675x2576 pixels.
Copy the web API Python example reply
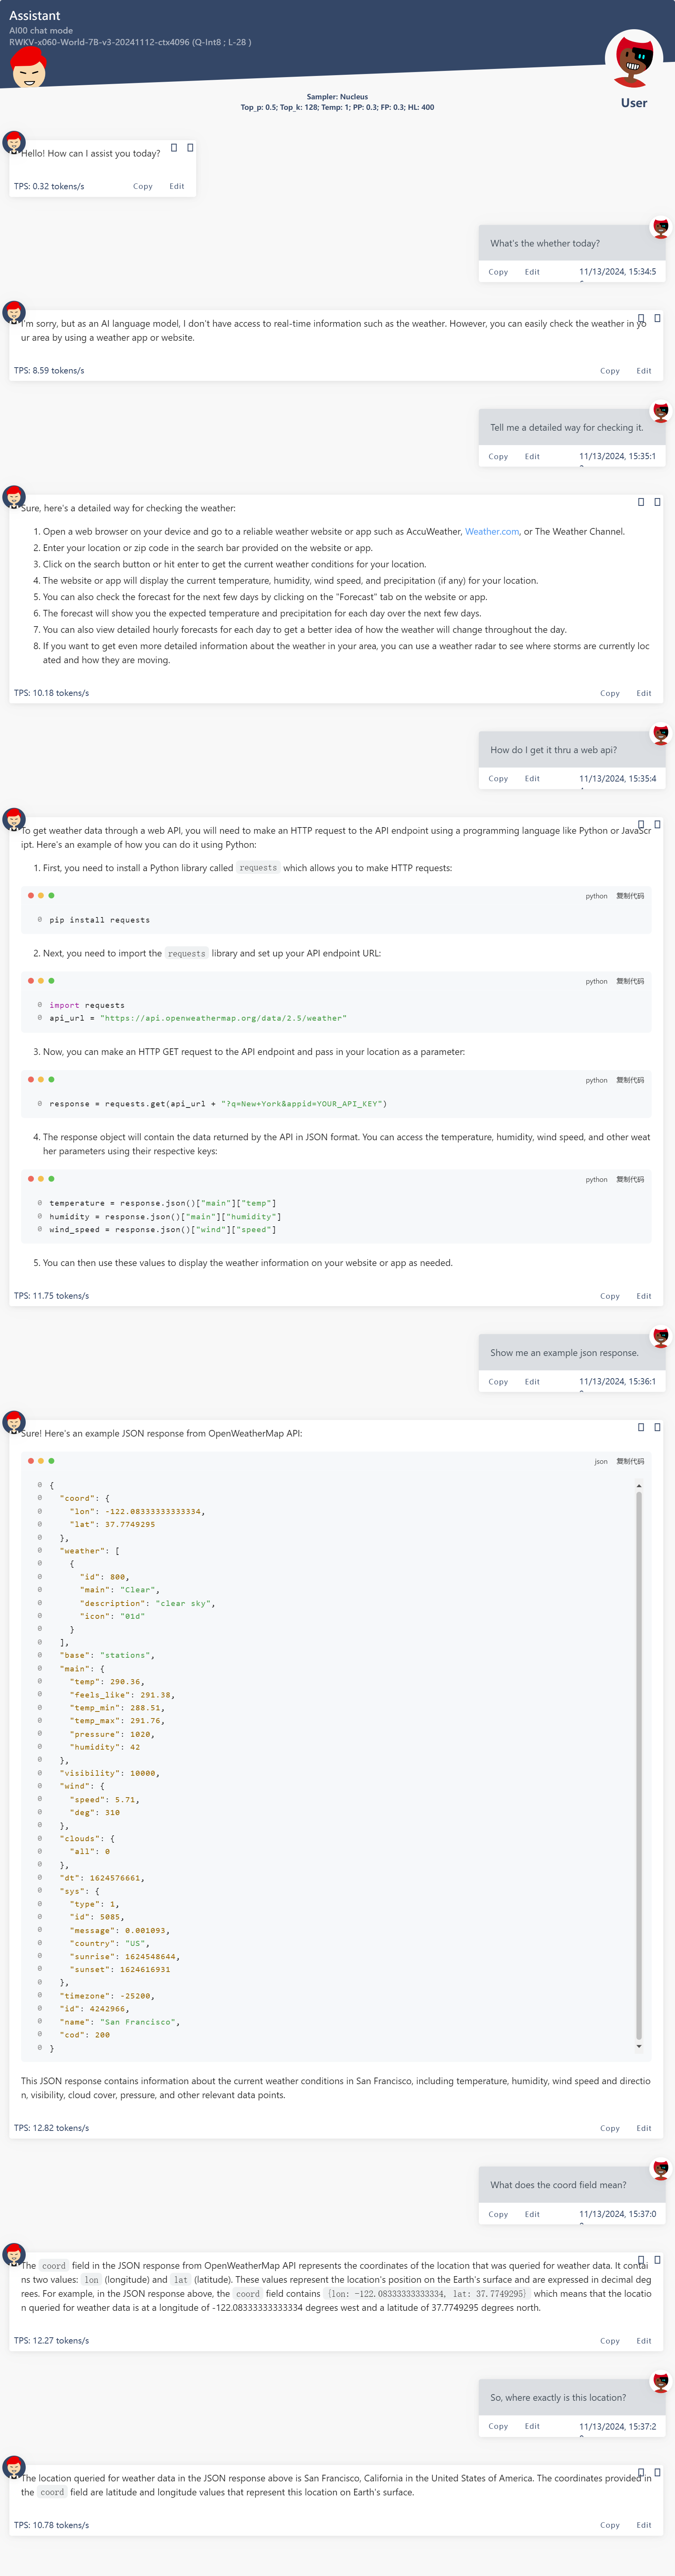[x=610, y=1296]
